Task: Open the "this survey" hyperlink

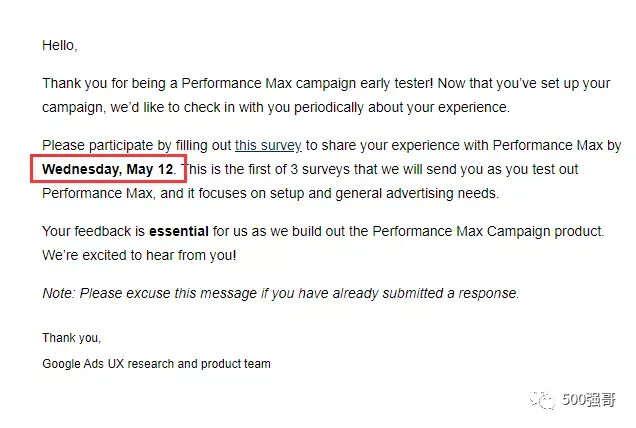Action: (268, 145)
